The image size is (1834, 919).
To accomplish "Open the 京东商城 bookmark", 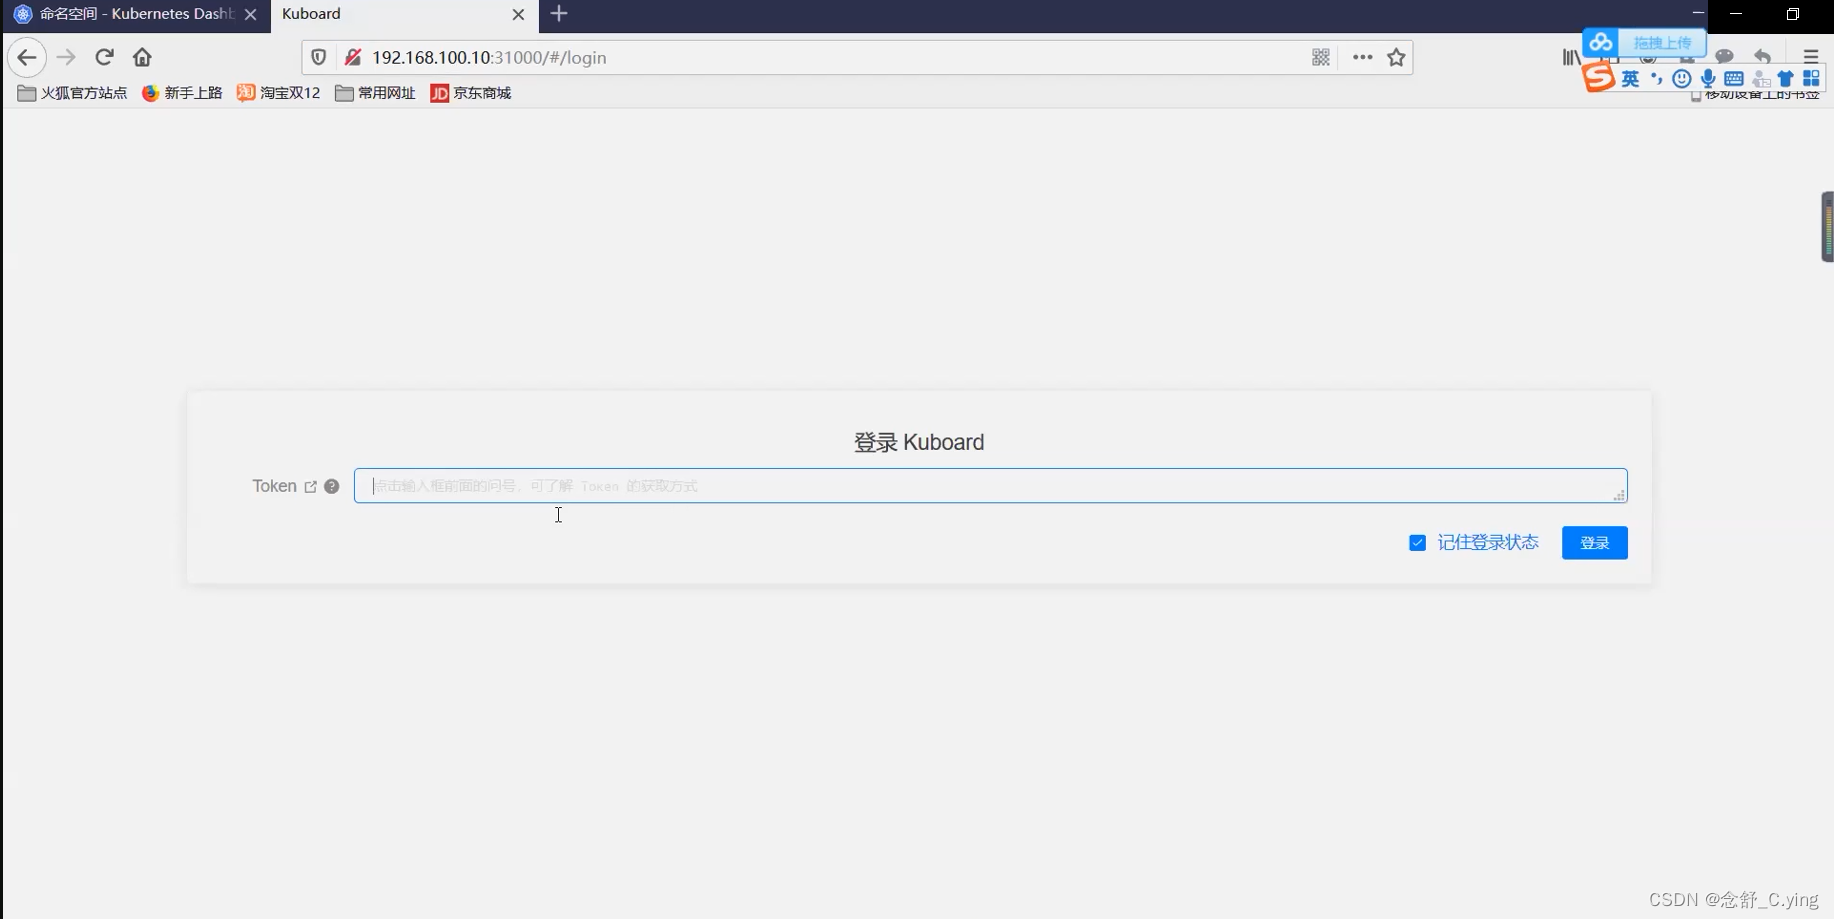I will click(x=470, y=93).
